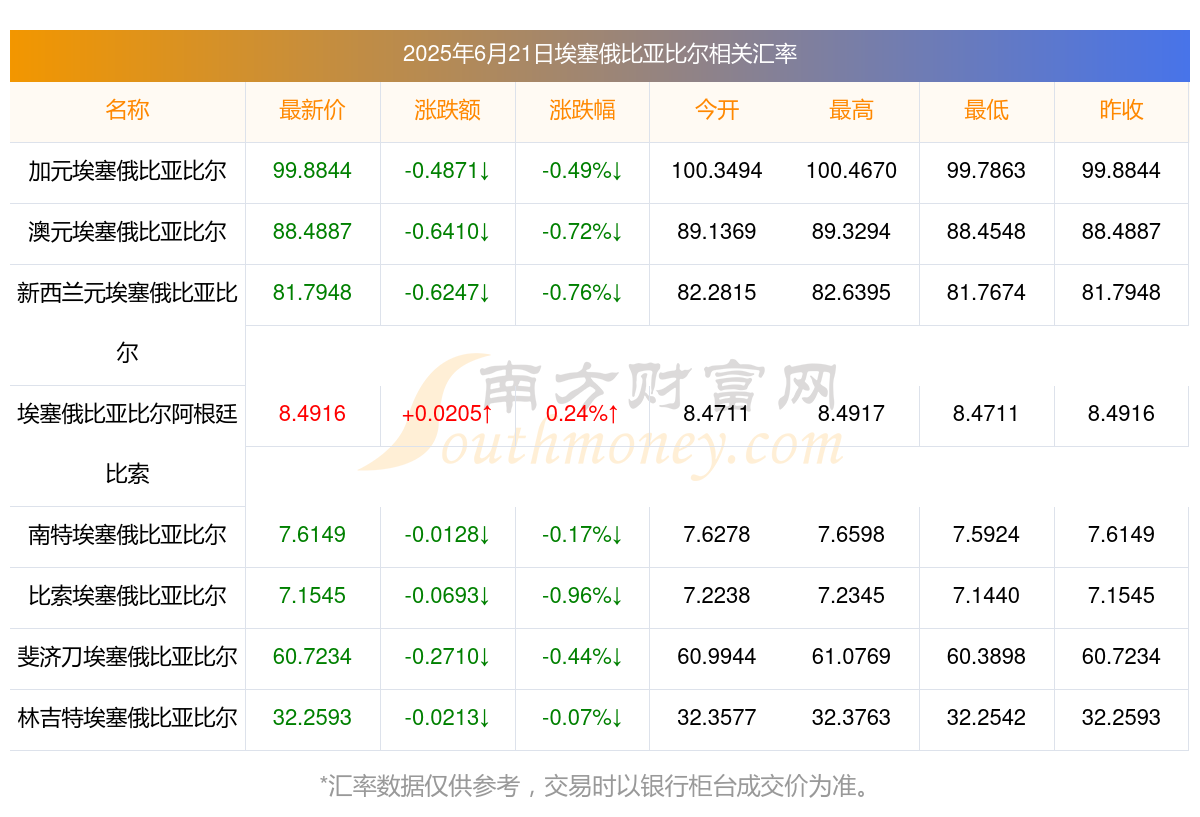The width and height of the screenshot is (1200, 817).
Task: Click the low value 99.7863
Action: pyautogui.click(x=986, y=171)
